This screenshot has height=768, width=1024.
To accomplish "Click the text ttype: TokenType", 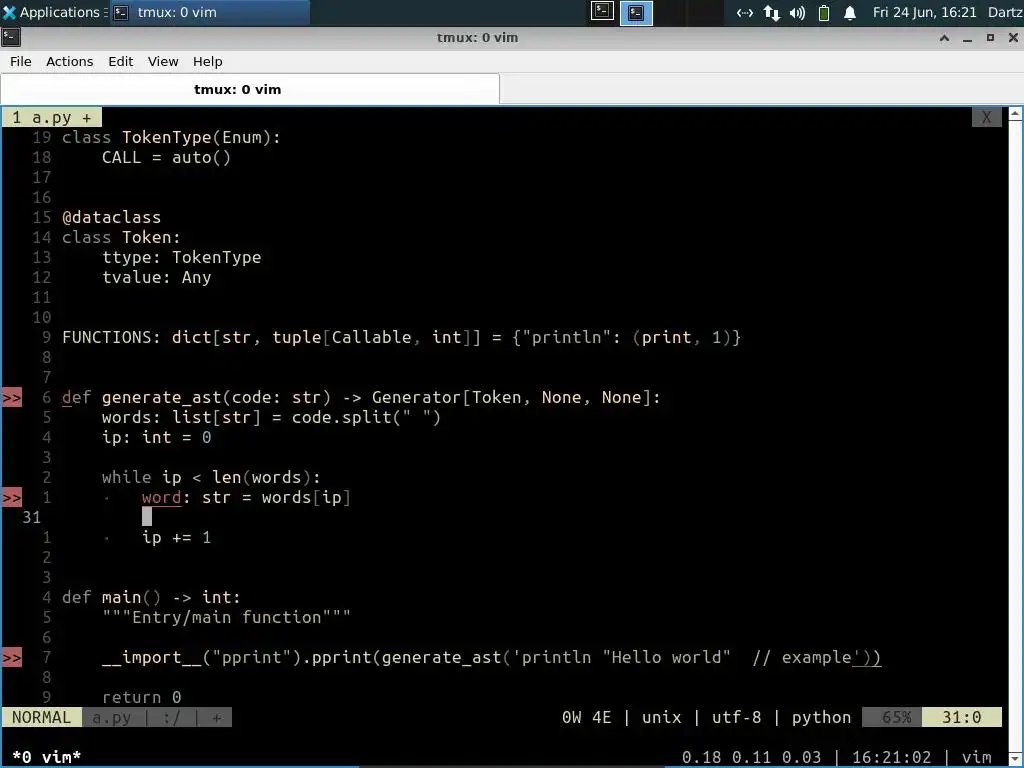I will click(182, 257).
